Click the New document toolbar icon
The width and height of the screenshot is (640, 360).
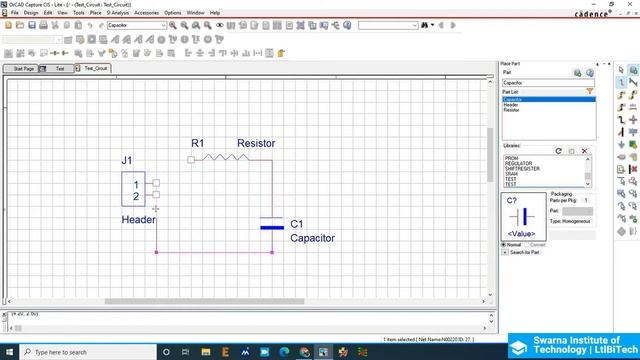(x=8, y=25)
